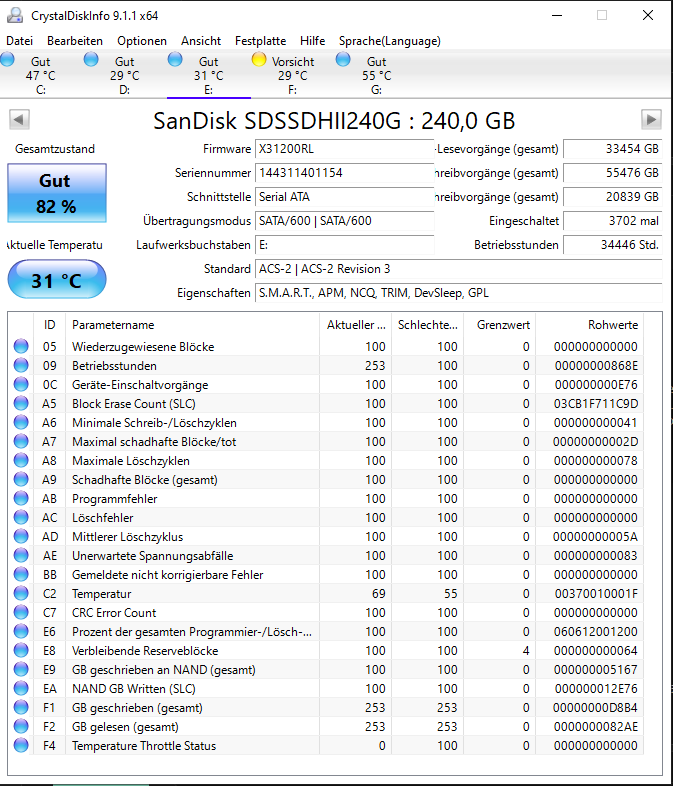The height and width of the screenshot is (786, 673).
Task: Click the 31 °C temperature button
Action: 57,279
